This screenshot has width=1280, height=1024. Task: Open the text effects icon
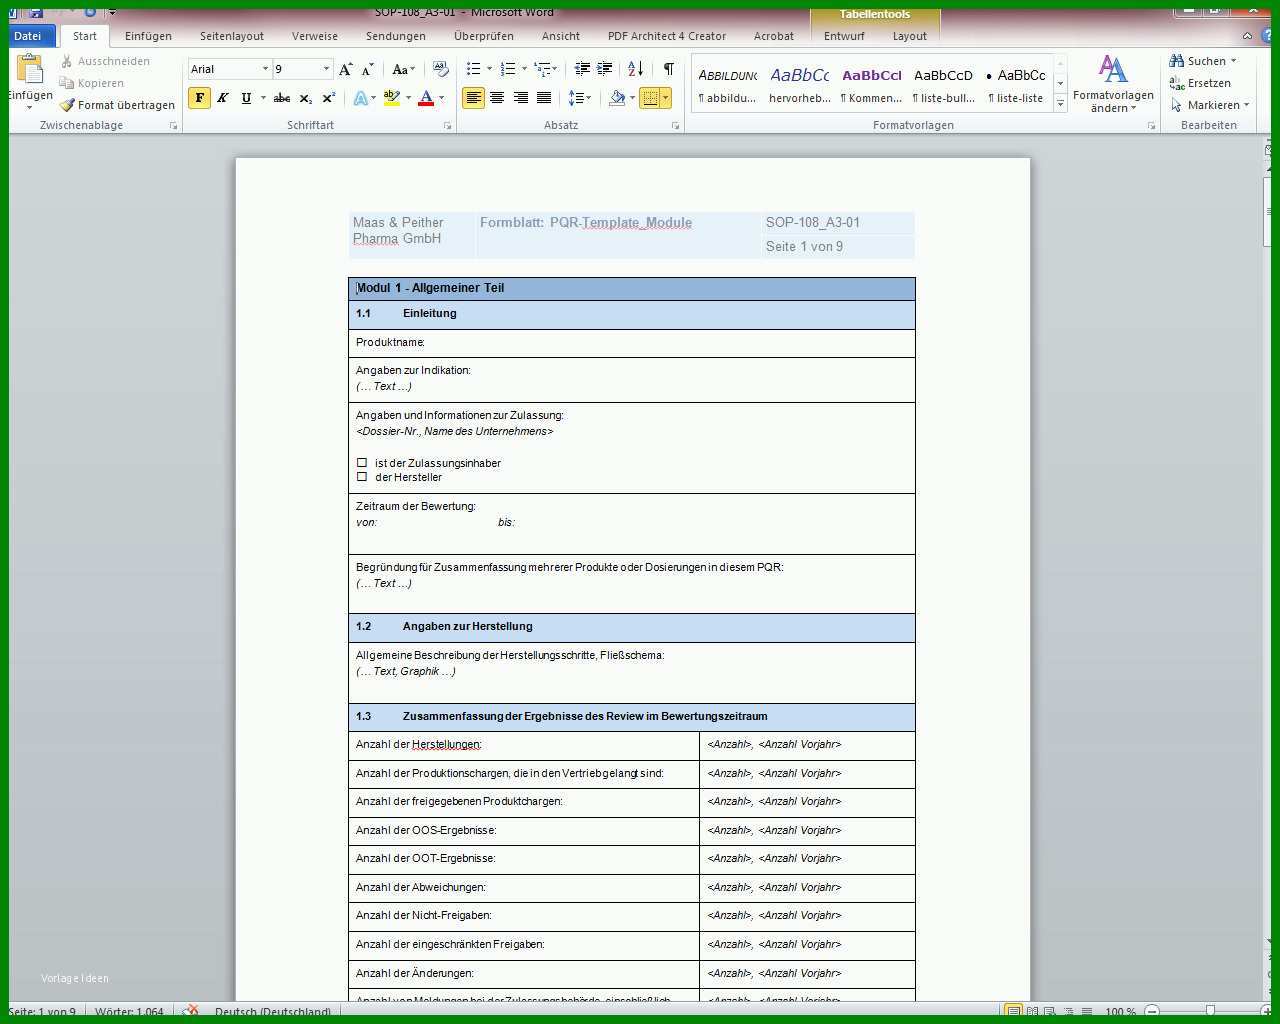361,97
